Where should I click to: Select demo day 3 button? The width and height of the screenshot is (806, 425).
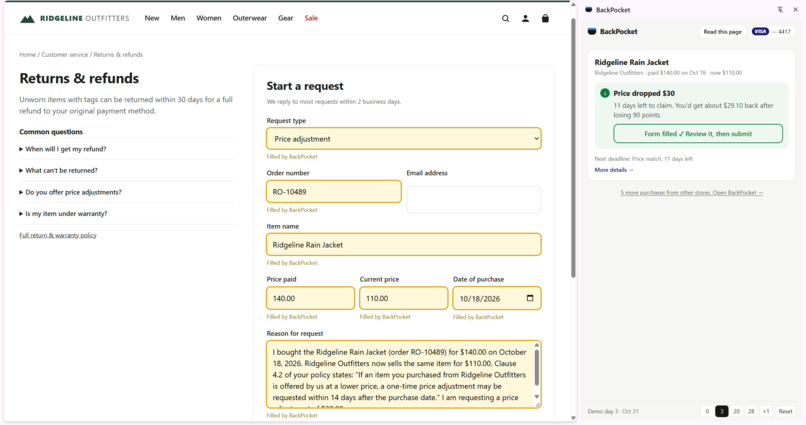pos(722,411)
